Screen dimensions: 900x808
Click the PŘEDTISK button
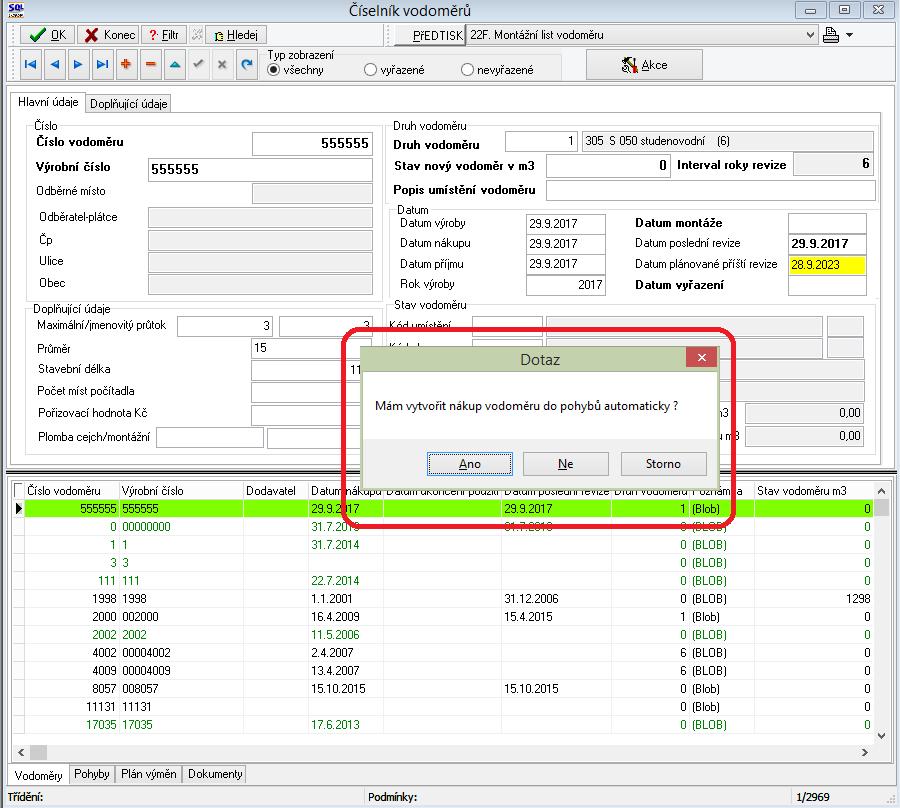point(430,36)
